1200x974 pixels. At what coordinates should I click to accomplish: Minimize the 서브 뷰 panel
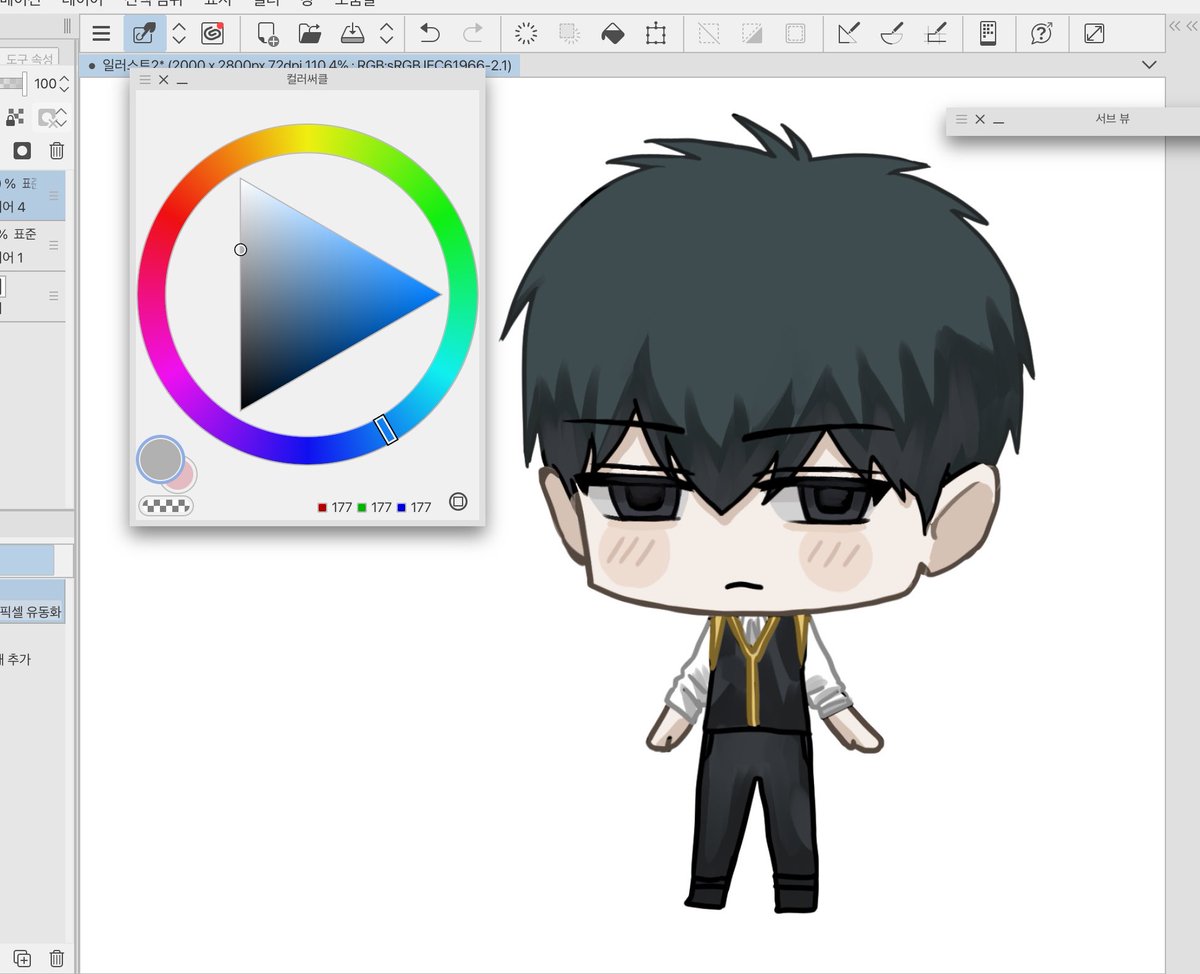[x=999, y=121]
